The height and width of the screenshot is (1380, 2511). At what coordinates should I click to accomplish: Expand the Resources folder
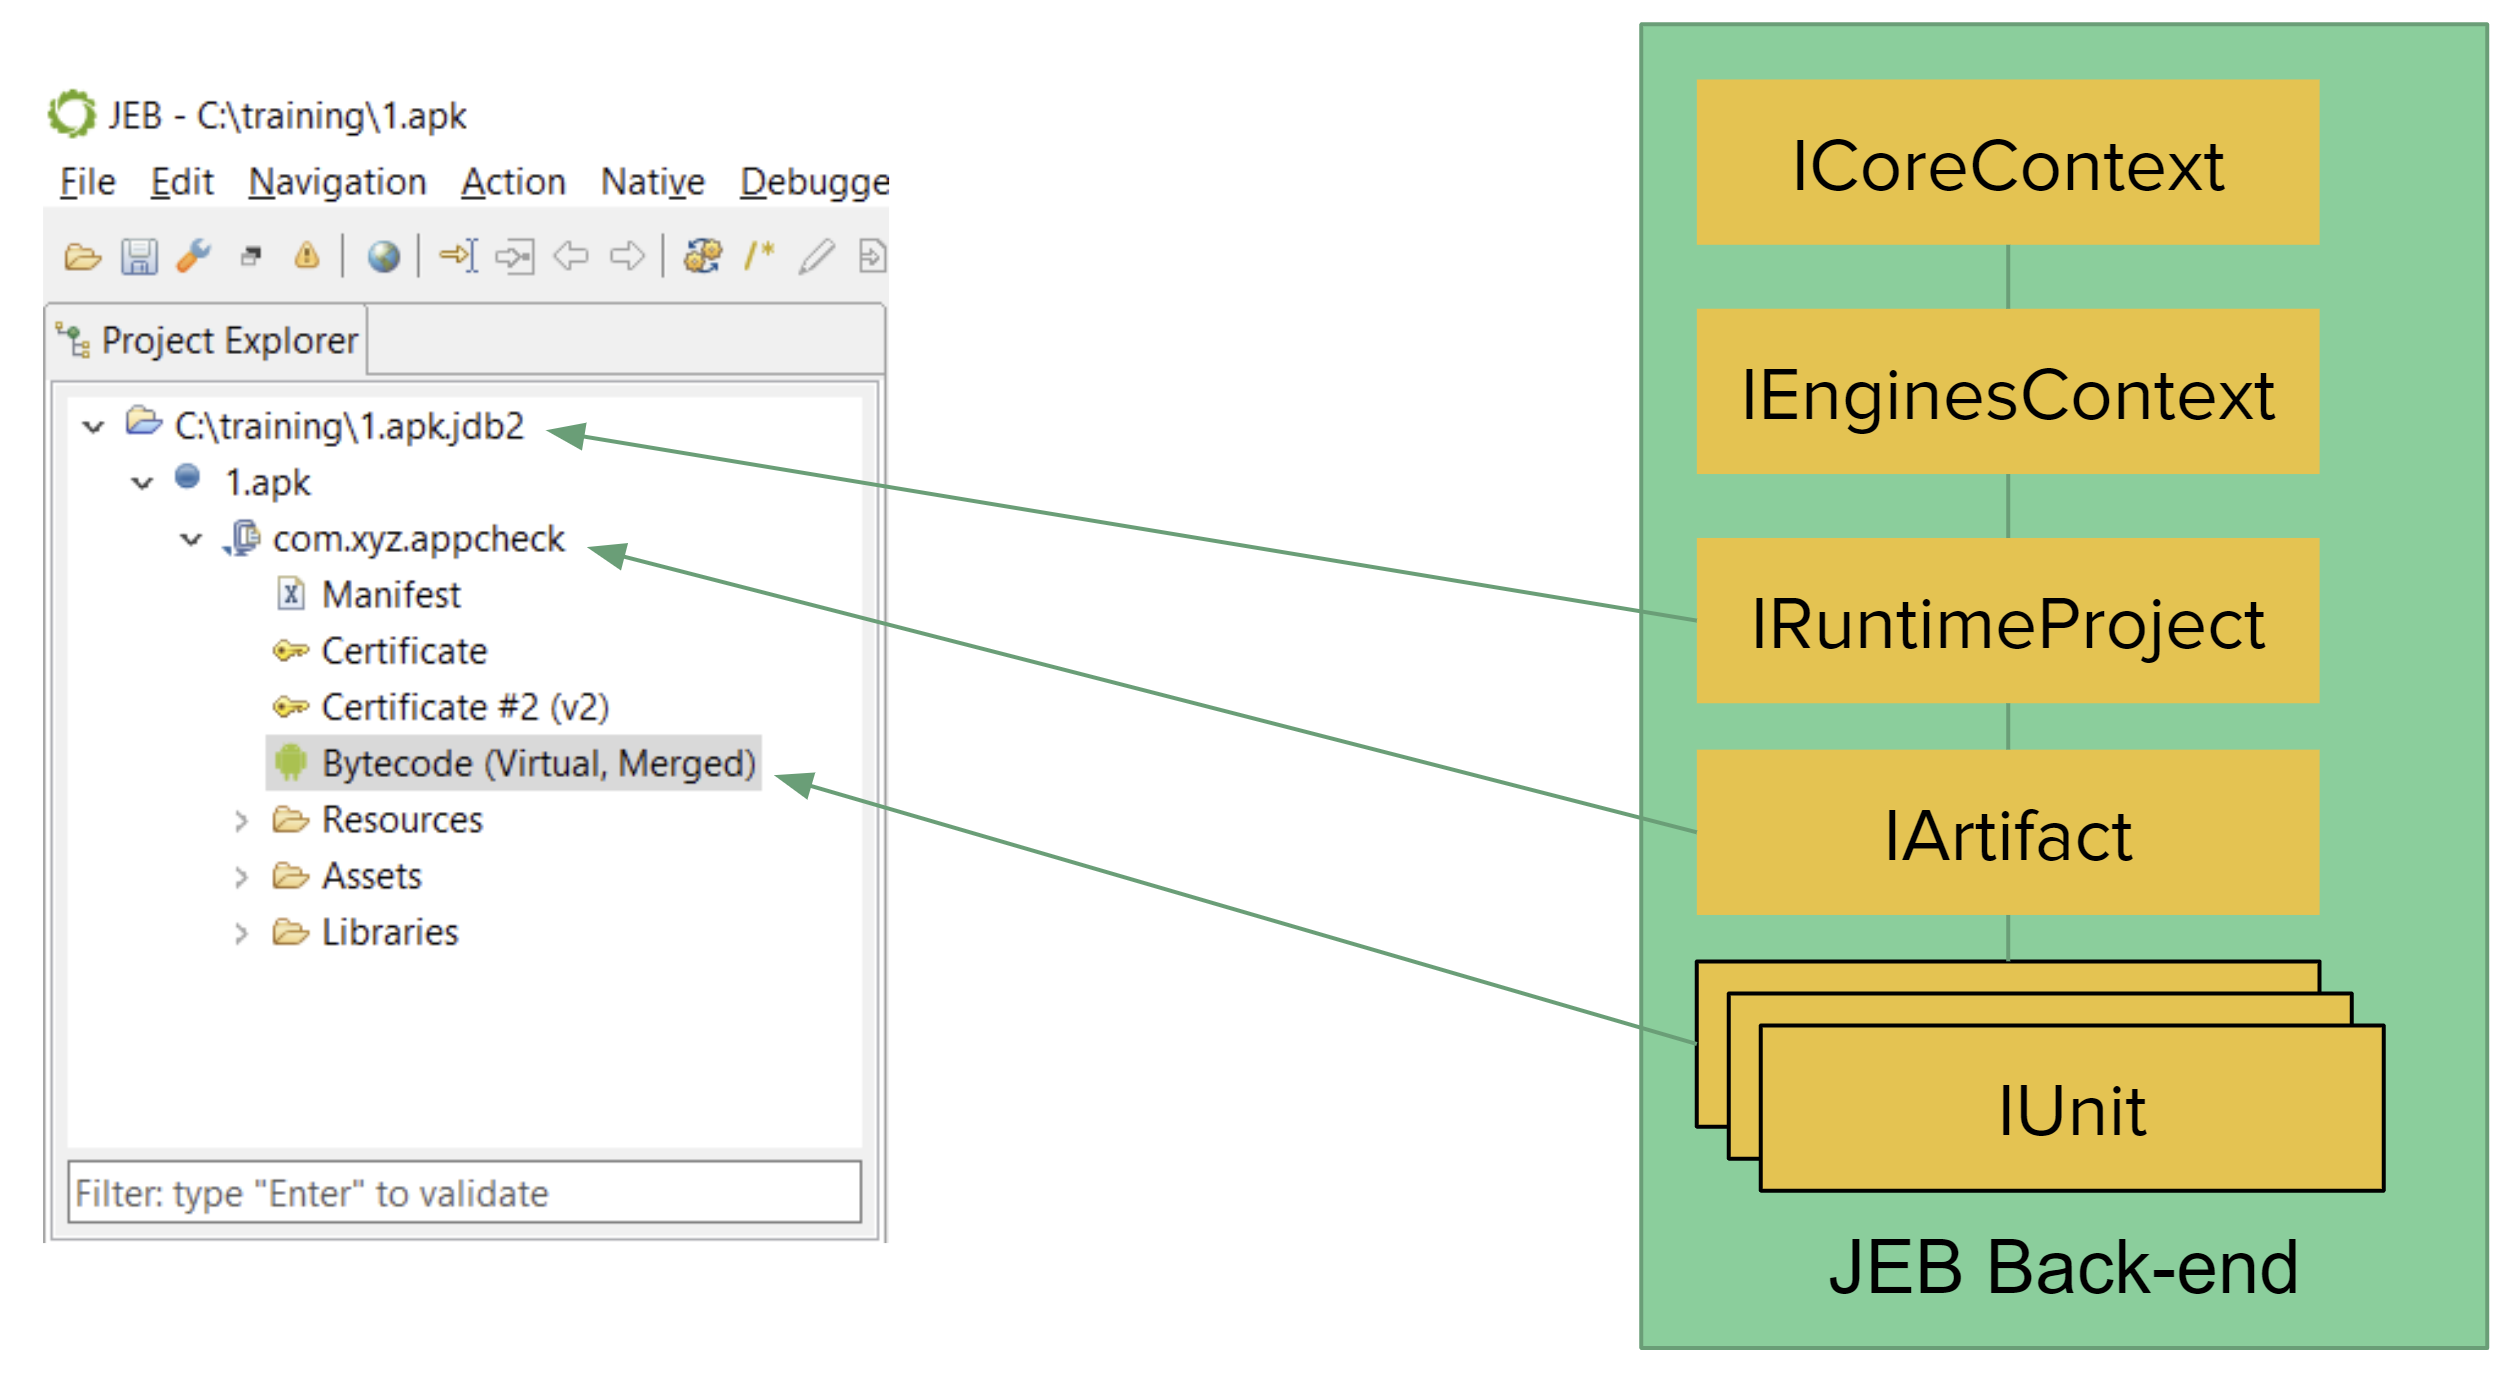pyautogui.click(x=240, y=822)
